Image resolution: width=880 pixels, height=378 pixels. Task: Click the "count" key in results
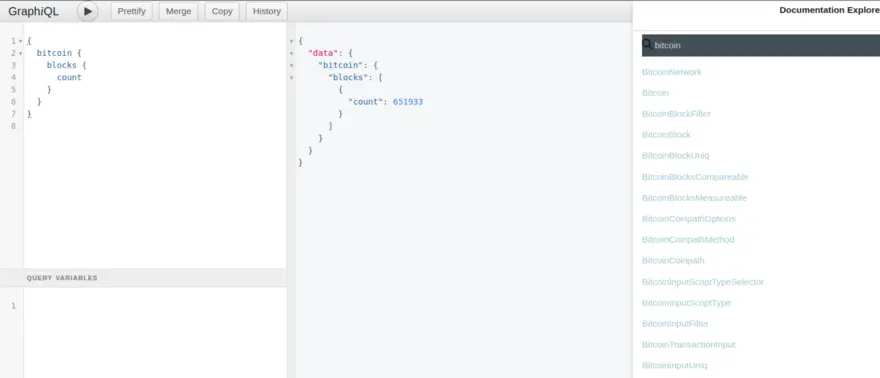pos(366,102)
